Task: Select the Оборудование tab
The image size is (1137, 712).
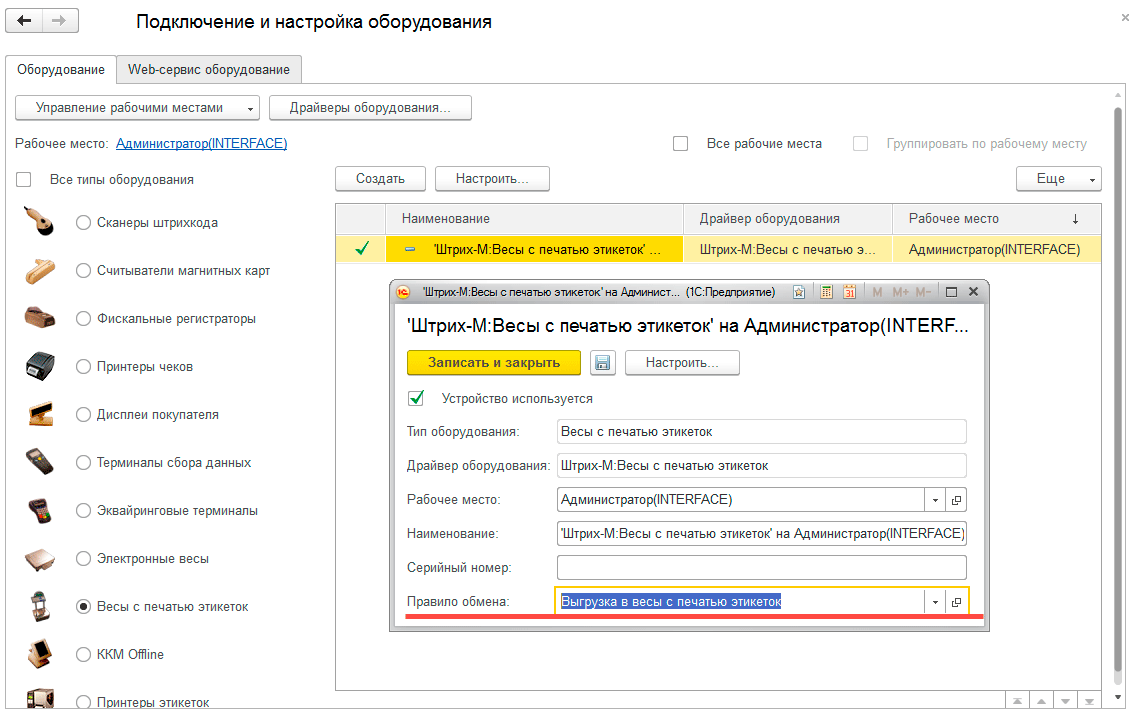Action: click(x=61, y=70)
